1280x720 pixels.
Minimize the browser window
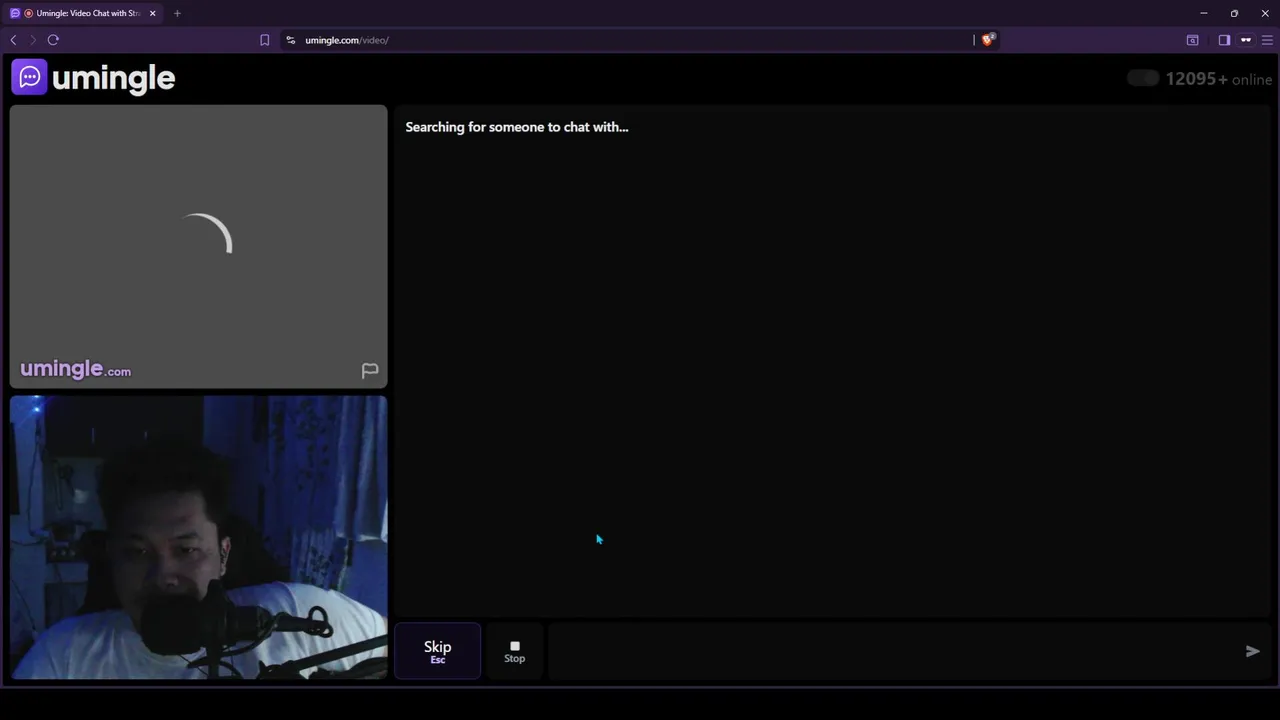(x=1204, y=13)
